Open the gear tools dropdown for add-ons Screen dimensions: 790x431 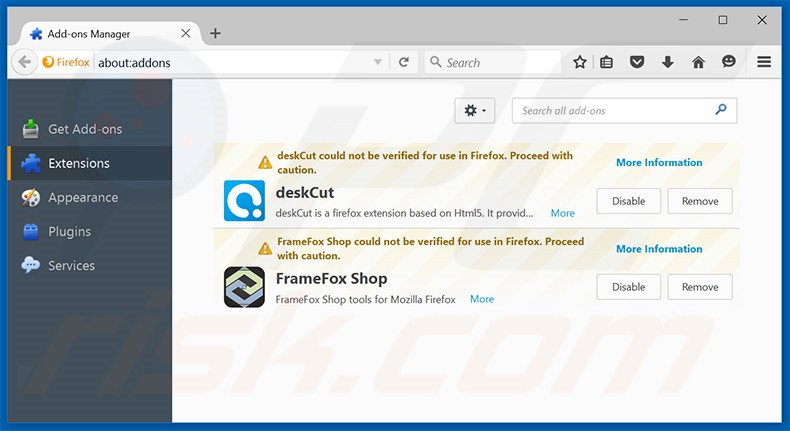pyautogui.click(x=475, y=110)
